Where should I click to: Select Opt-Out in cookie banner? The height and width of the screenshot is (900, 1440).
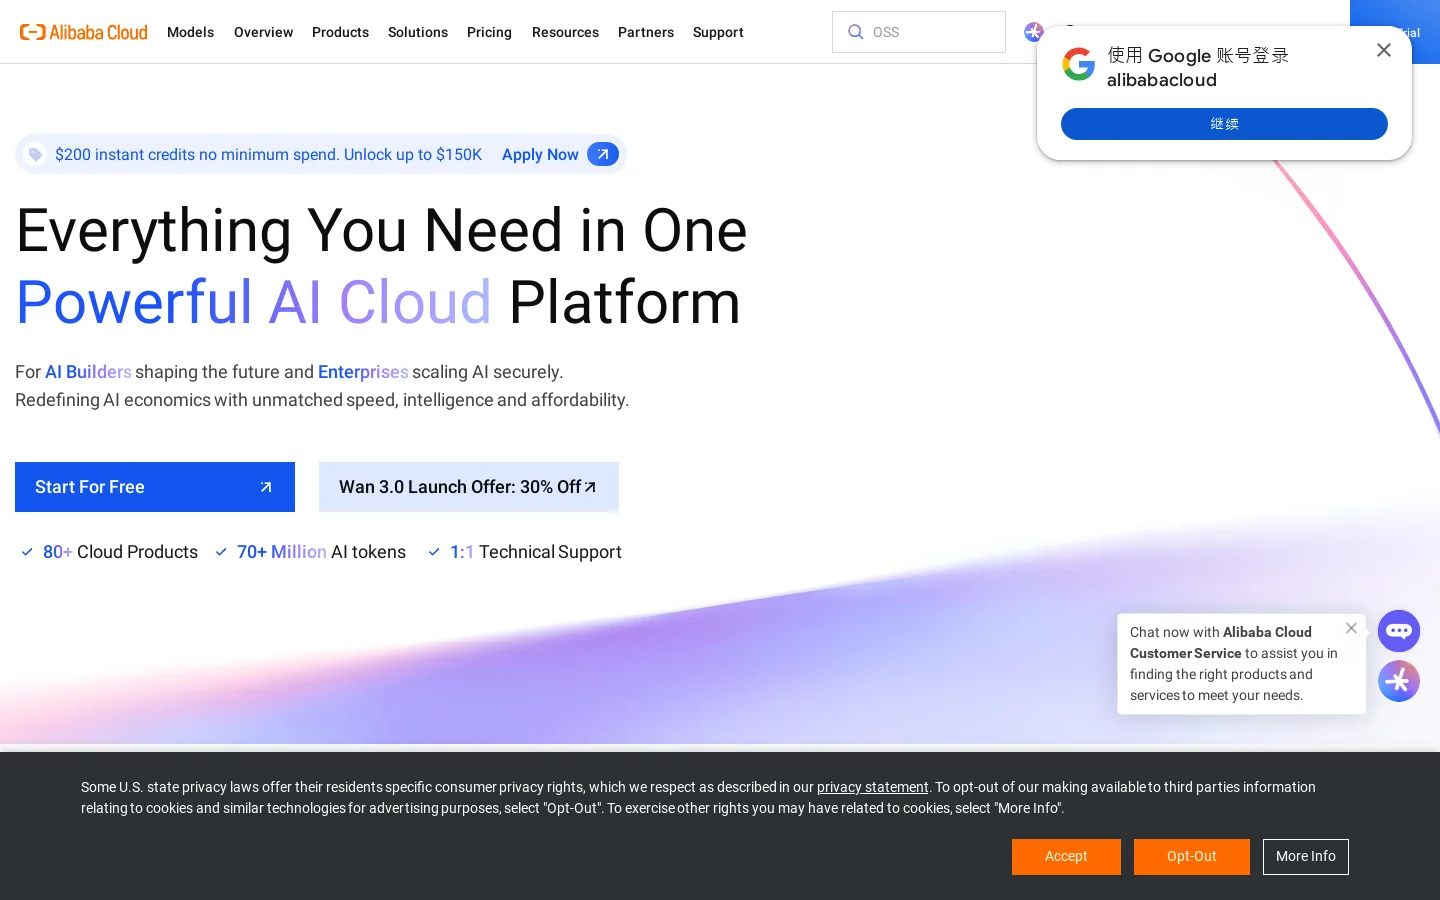(1192, 857)
